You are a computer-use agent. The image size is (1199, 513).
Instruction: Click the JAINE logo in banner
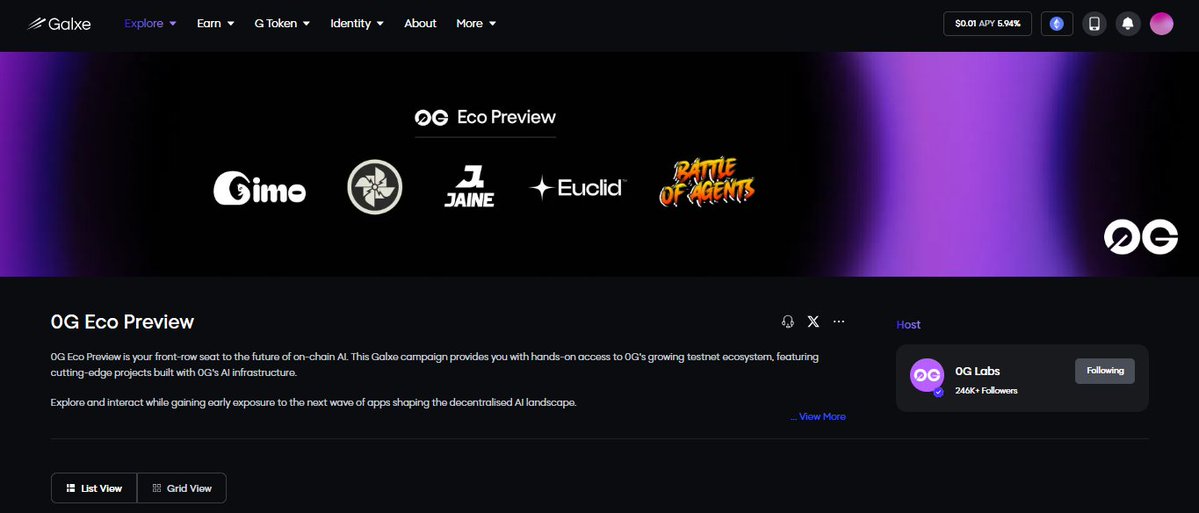click(469, 187)
